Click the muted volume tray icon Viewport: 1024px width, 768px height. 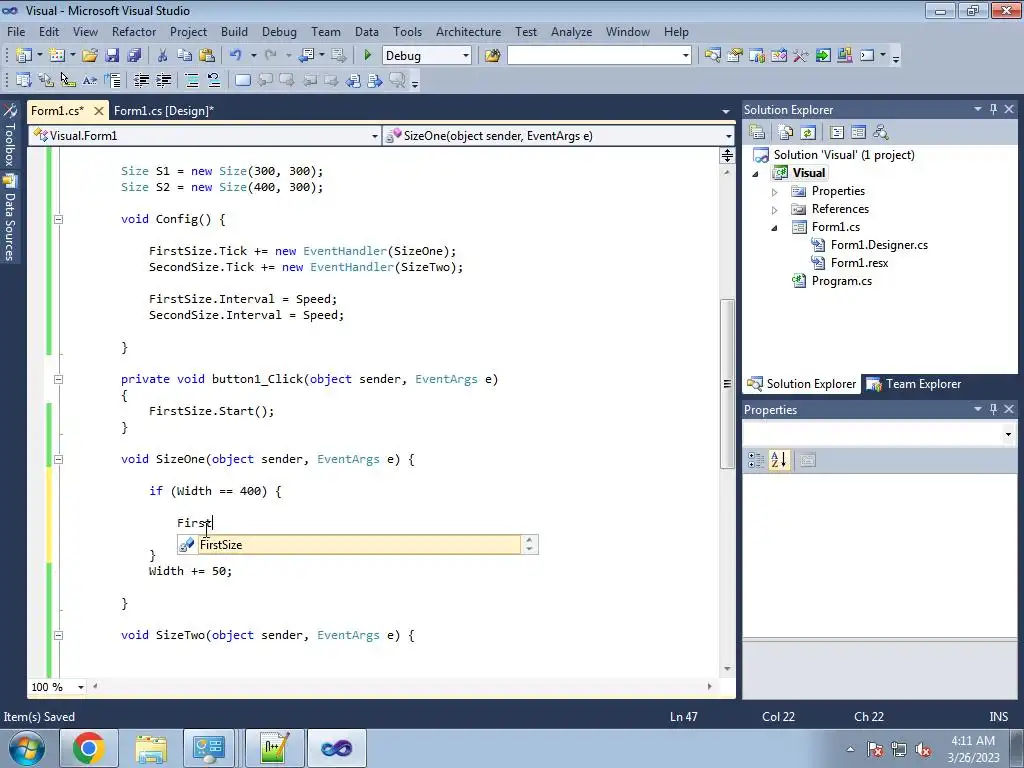pyautogui.click(x=923, y=749)
